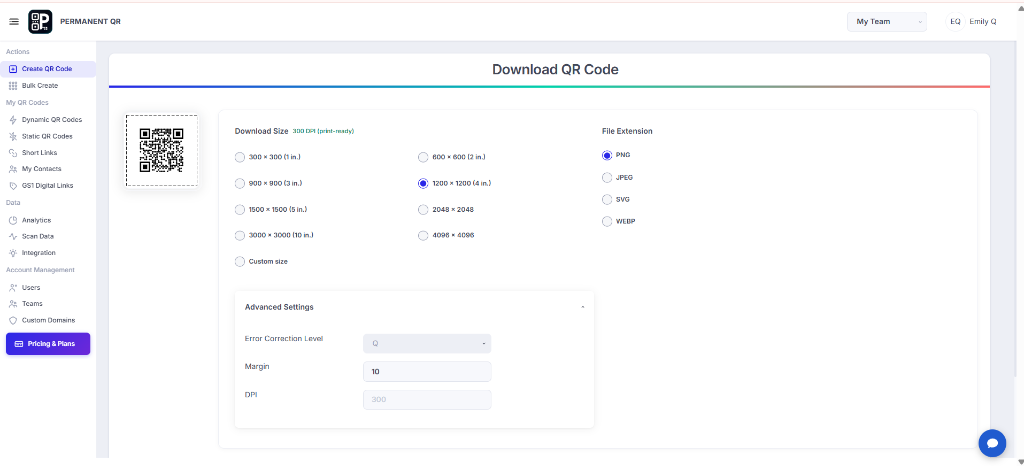
Task: Select 4096 × 4096 size option
Action: click(x=423, y=235)
